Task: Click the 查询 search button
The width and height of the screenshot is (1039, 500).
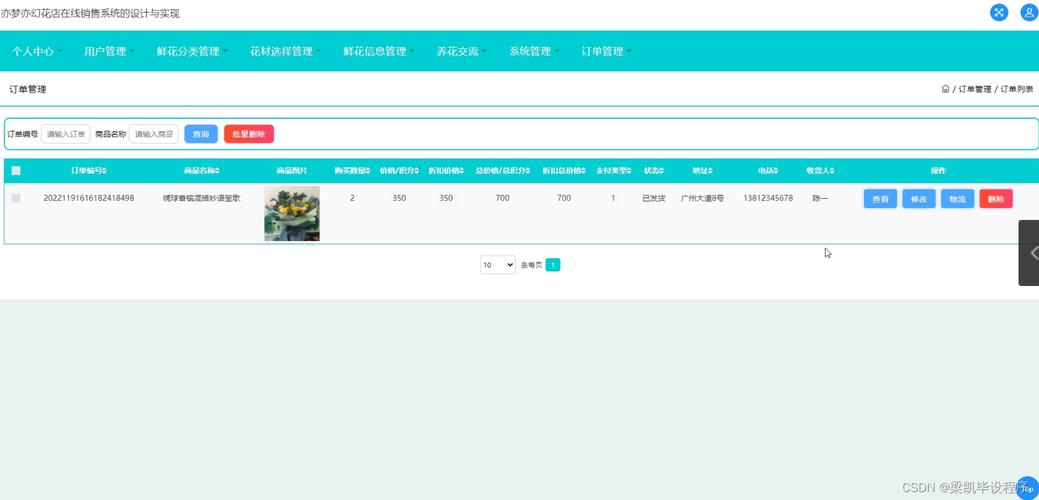Action: tap(201, 134)
